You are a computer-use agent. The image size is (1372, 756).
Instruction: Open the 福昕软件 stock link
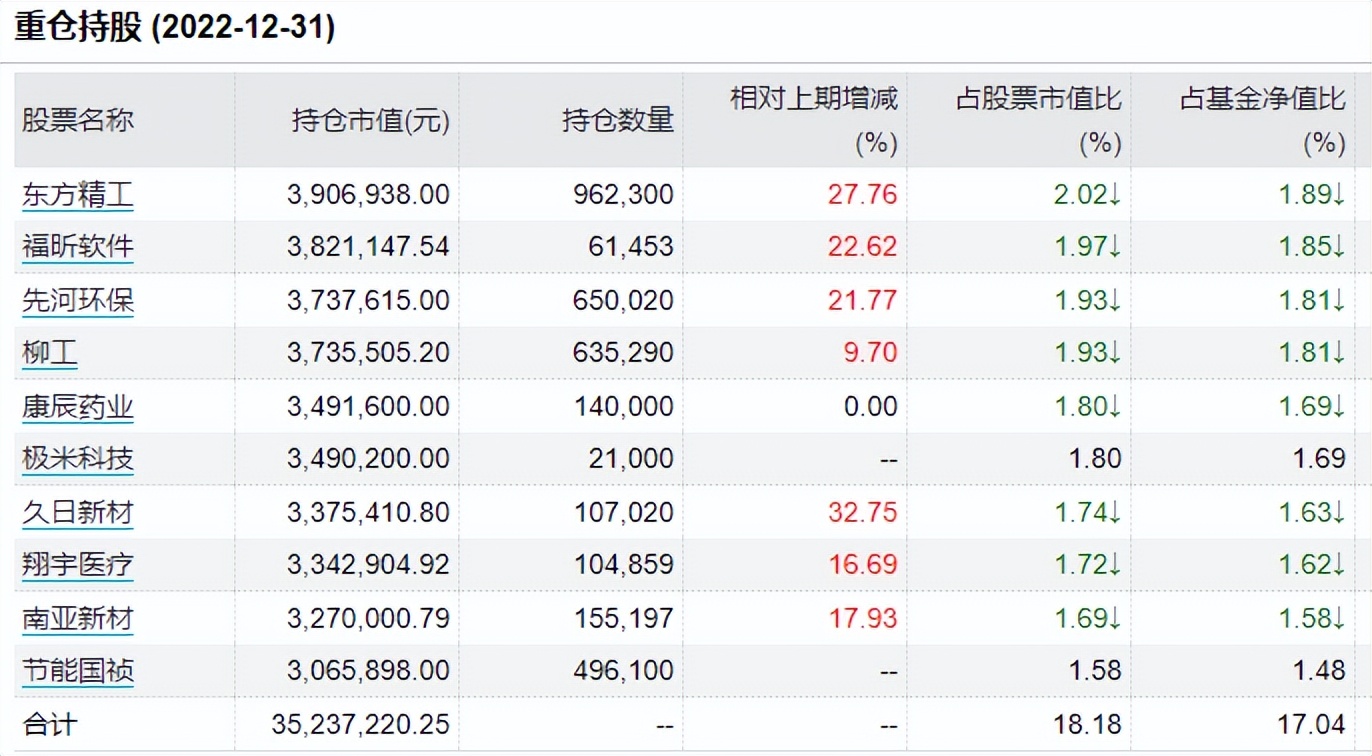tap(76, 247)
